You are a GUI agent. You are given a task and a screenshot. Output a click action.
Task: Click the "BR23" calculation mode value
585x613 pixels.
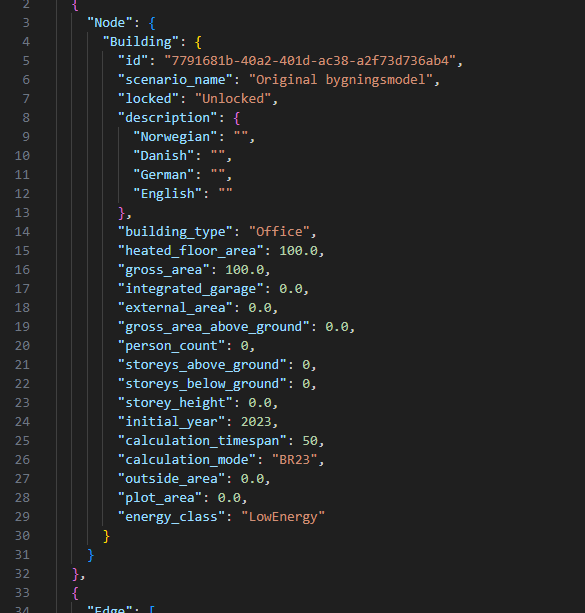point(295,459)
